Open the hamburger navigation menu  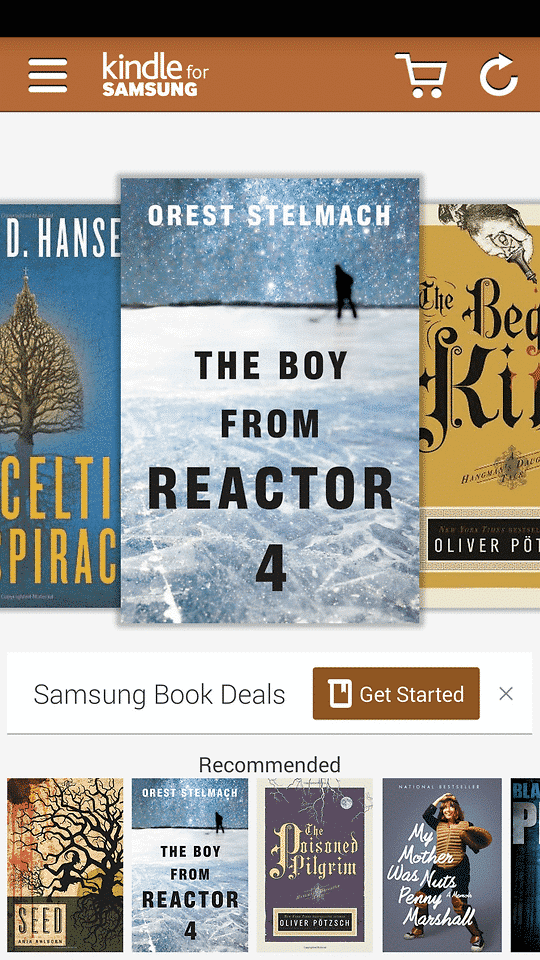pyautogui.click(x=48, y=75)
